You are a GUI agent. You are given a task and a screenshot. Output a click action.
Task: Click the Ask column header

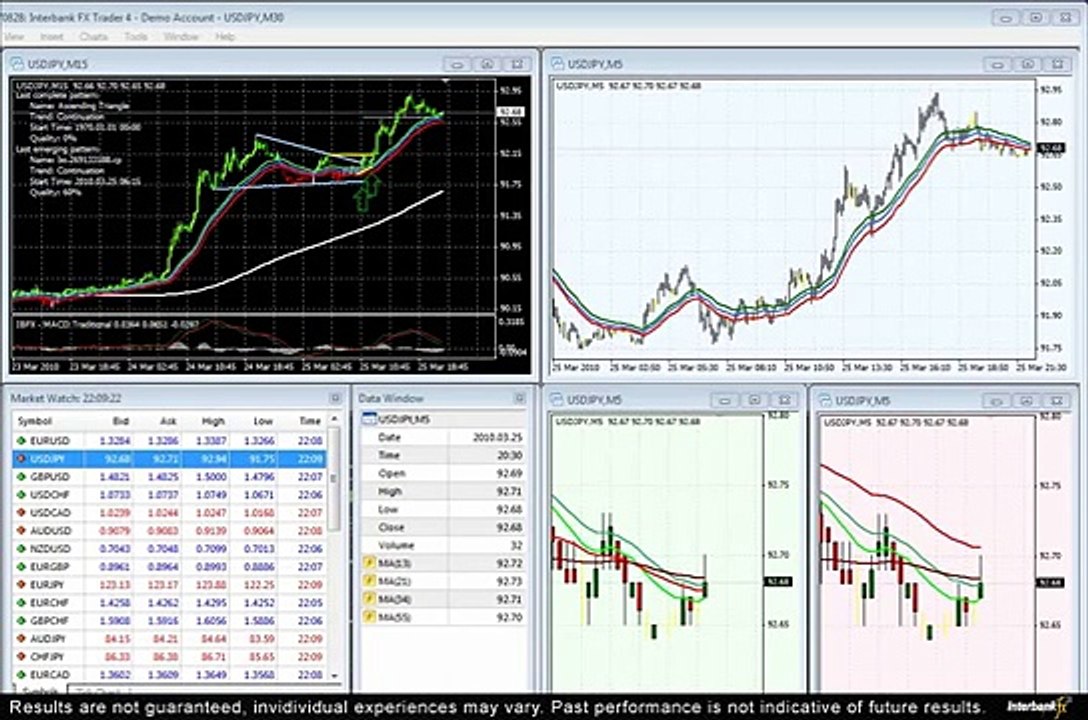coord(168,421)
